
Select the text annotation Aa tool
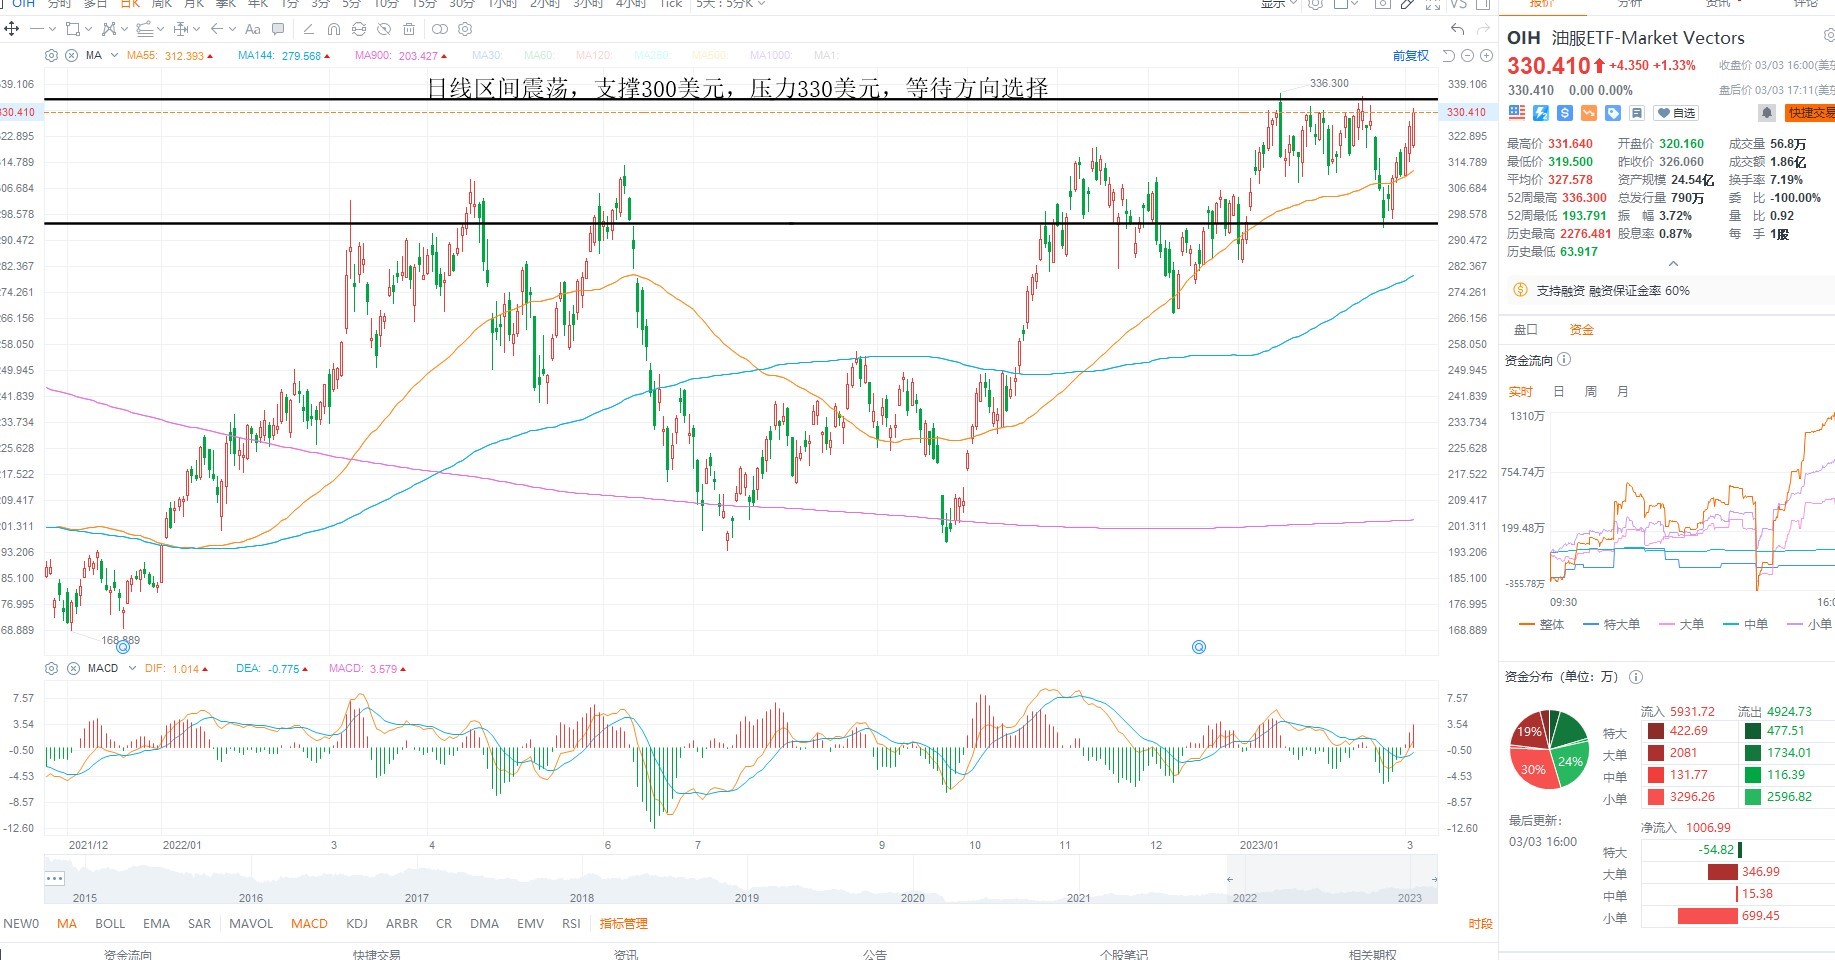(x=253, y=29)
